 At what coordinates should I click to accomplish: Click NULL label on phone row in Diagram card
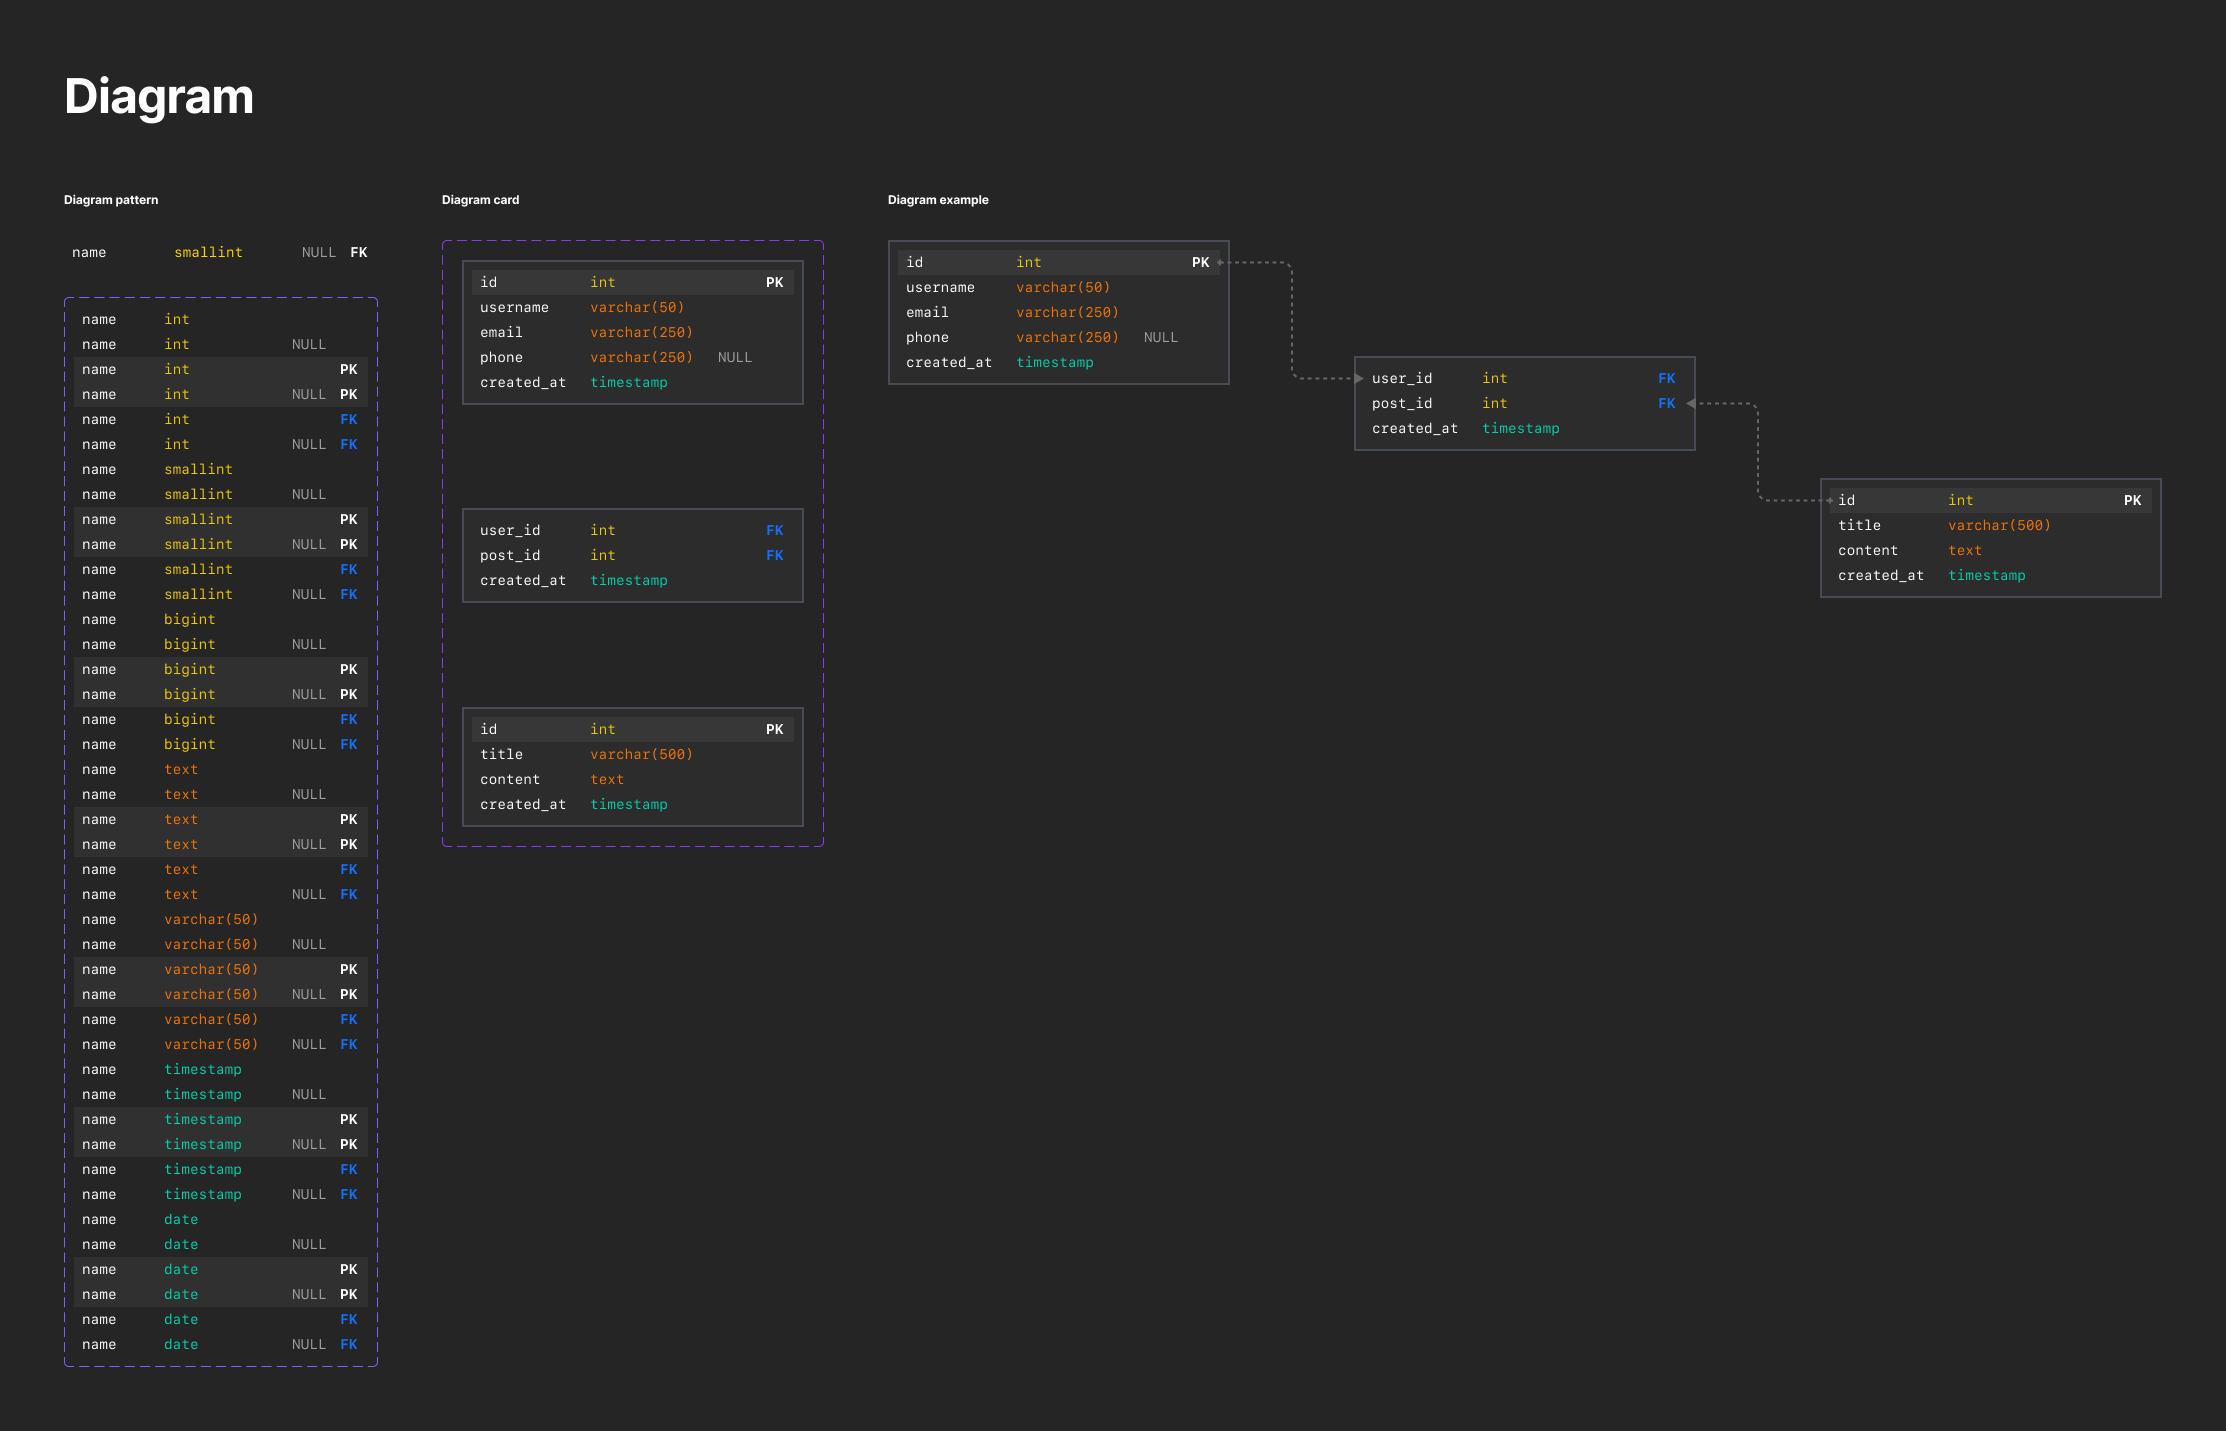pyautogui.click(x=734, y=358)
